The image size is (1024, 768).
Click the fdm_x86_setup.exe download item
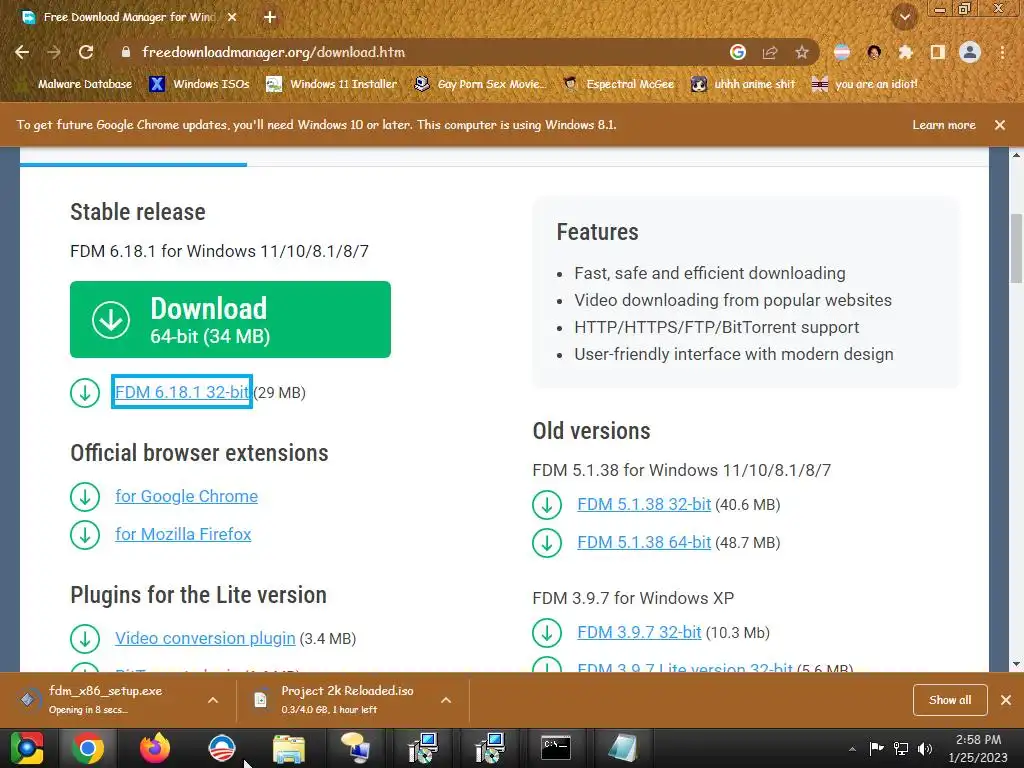point(104,699)
